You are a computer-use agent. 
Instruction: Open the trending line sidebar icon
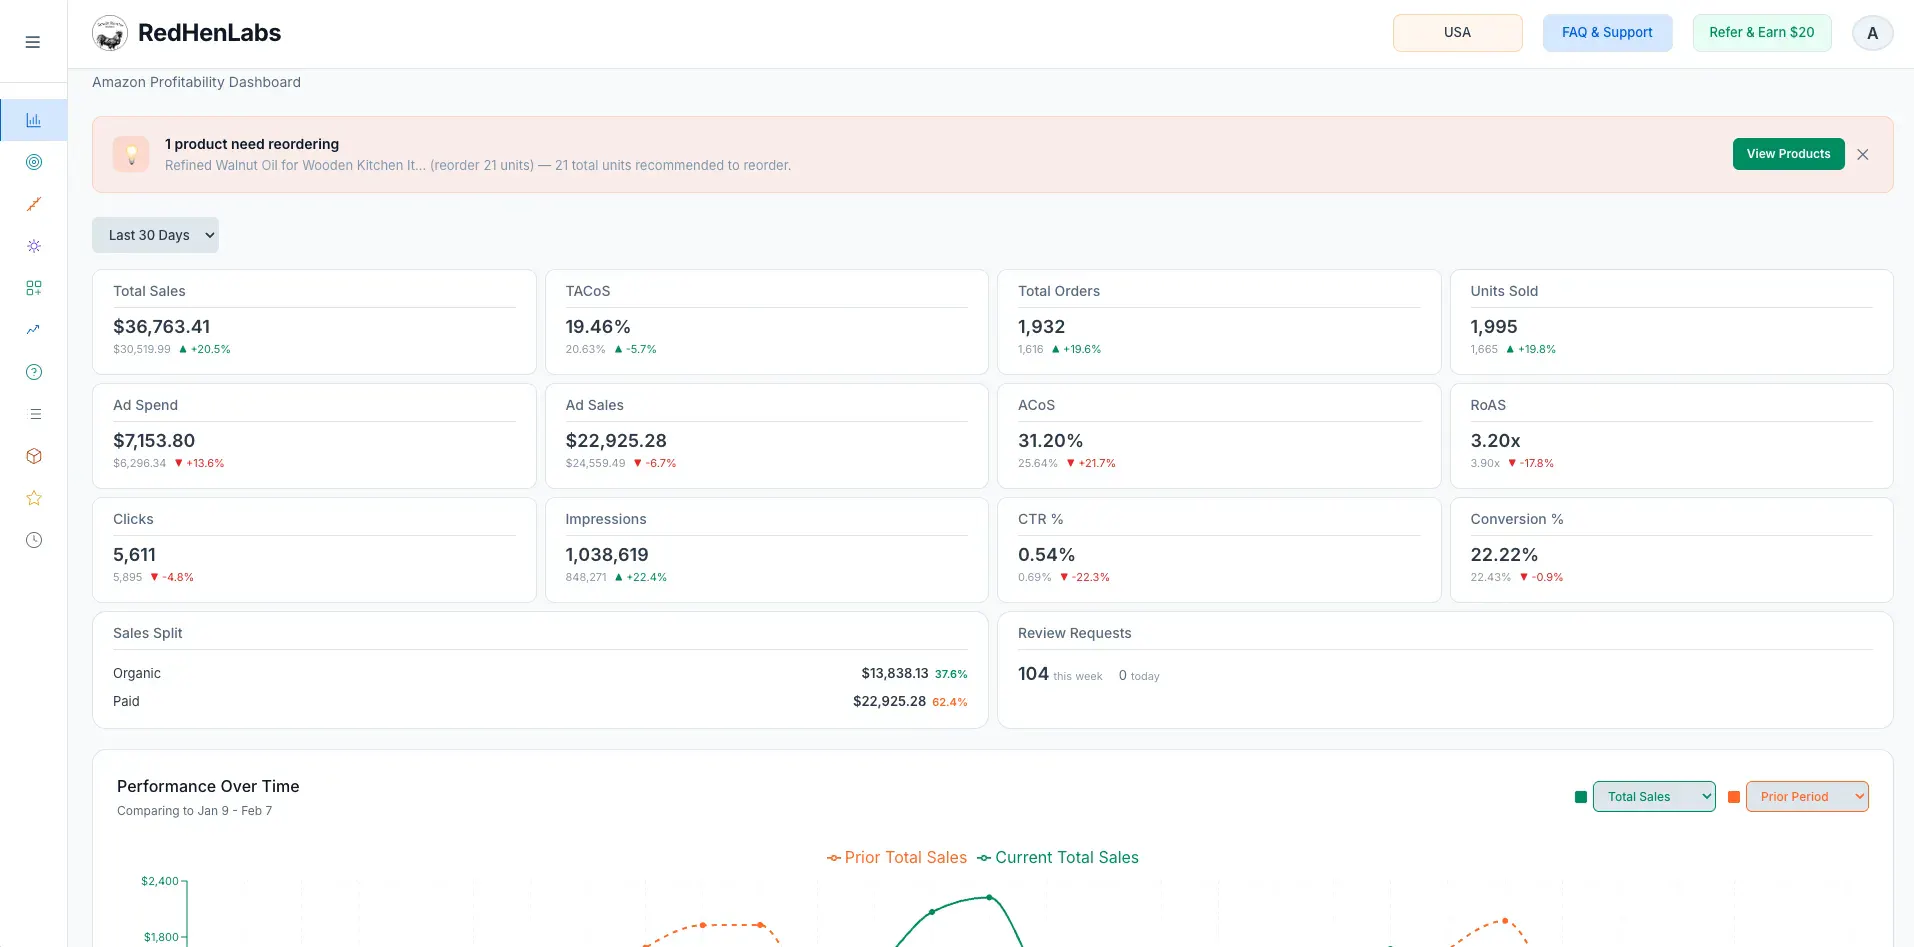tap(34, 330)
